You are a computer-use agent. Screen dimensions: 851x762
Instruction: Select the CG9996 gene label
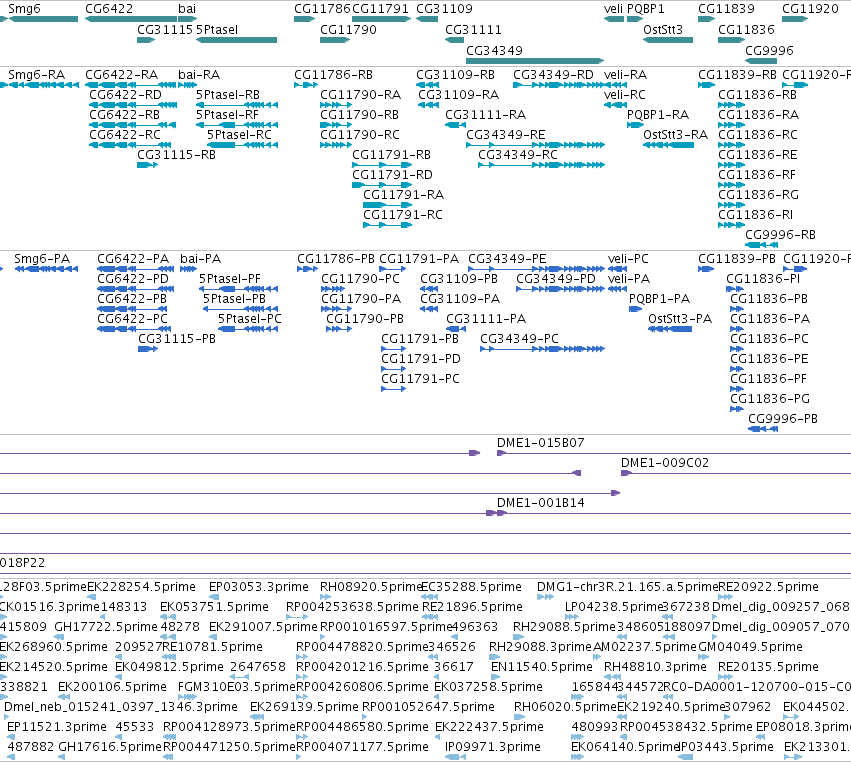(x=769, y=50)
